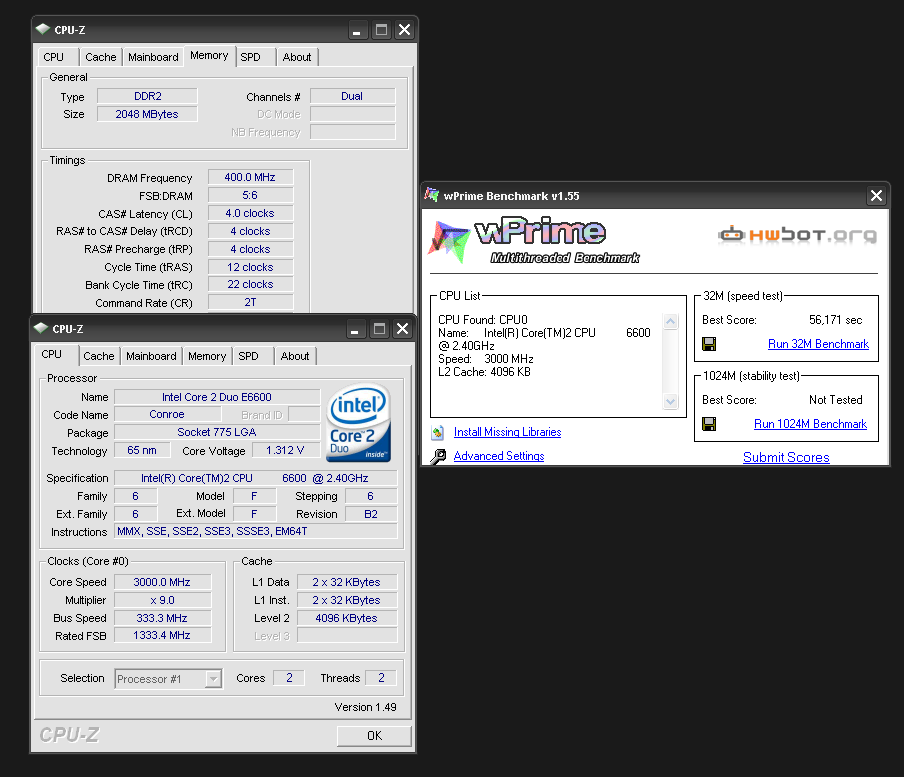904x777 pixels.
Task: Click the Technology 65 nm value
Action: 142,450
